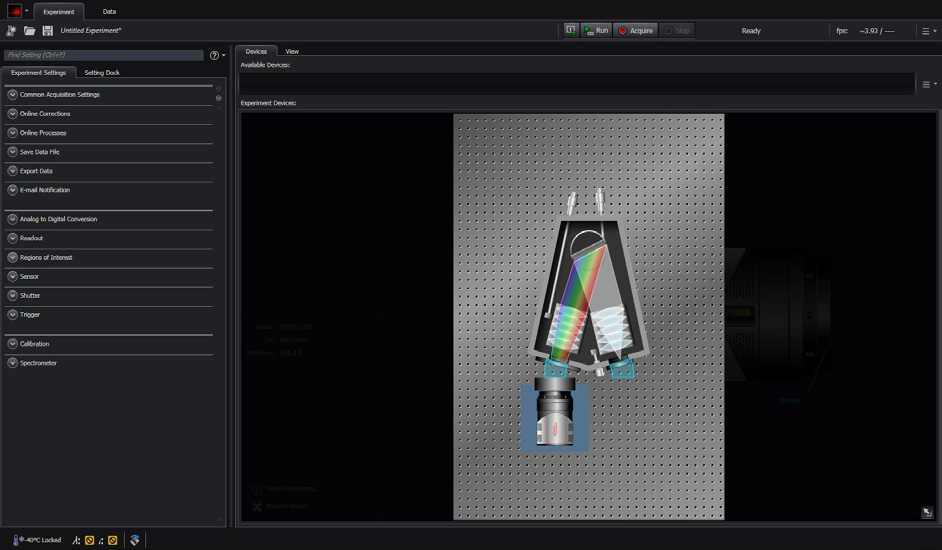Select the Setting Dock tab
942x550 pixels.
click(x=102, y=73)
